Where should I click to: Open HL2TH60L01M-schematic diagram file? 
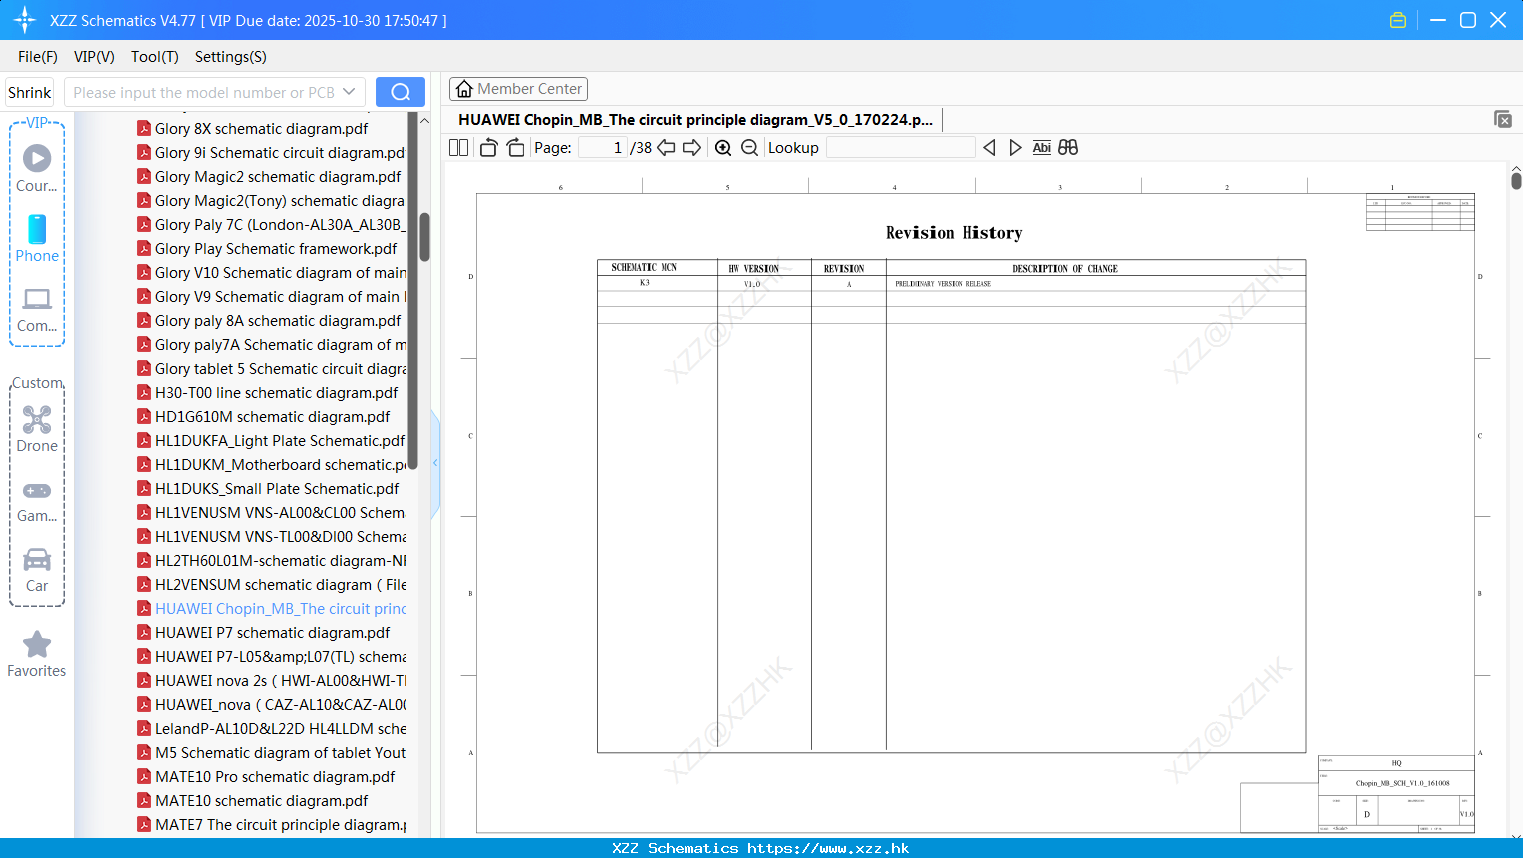(271, 560)
